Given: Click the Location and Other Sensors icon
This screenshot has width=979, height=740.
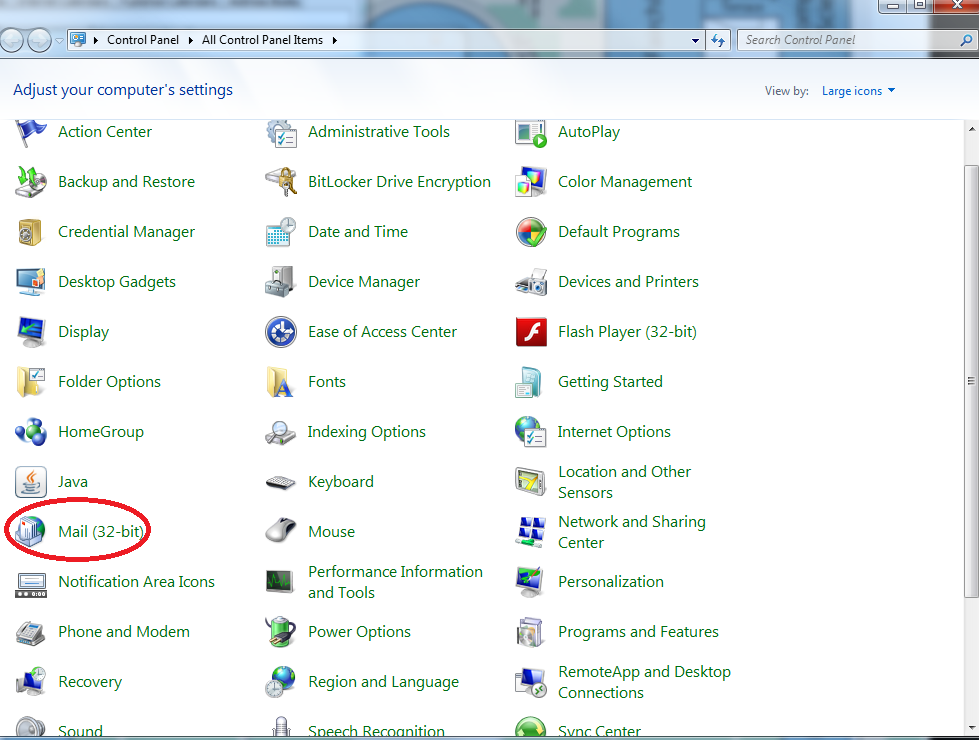Looking at the screenshot, I should pos(531,481).
